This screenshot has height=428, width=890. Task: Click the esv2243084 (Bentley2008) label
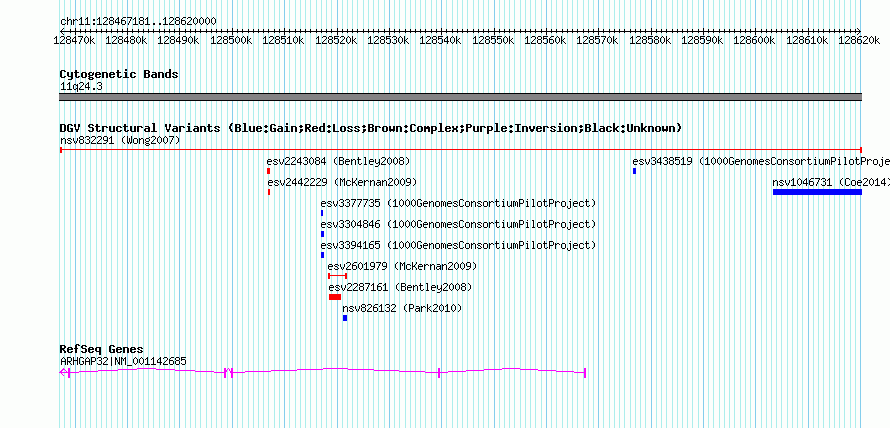click(x=338, y=161)
